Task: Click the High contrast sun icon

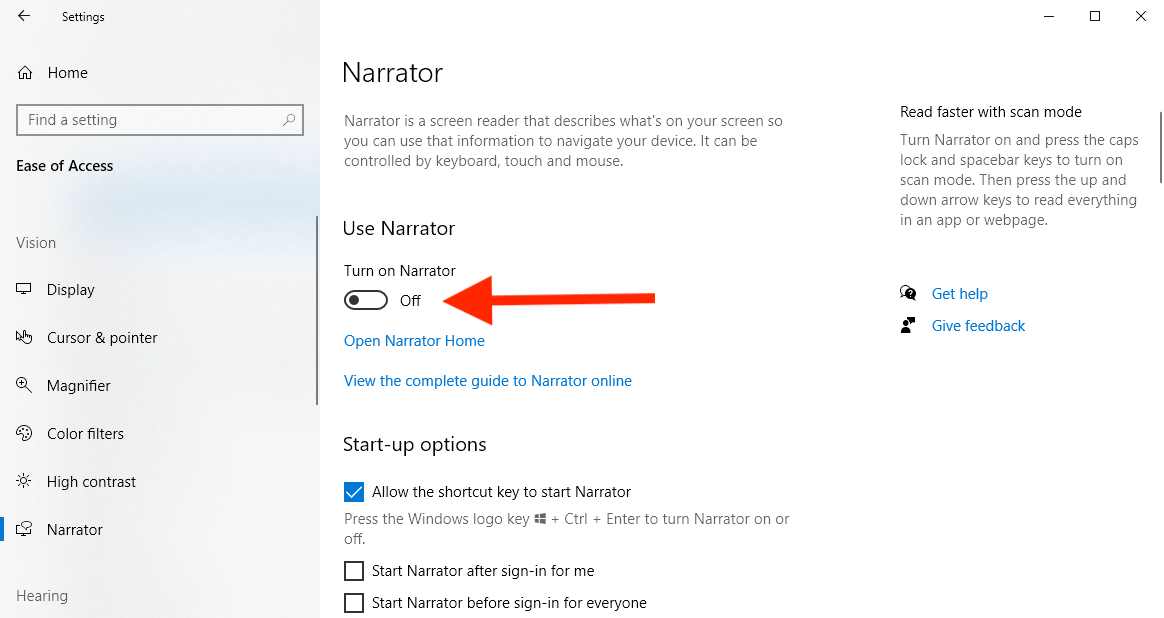Action: (x=24, y=481)
